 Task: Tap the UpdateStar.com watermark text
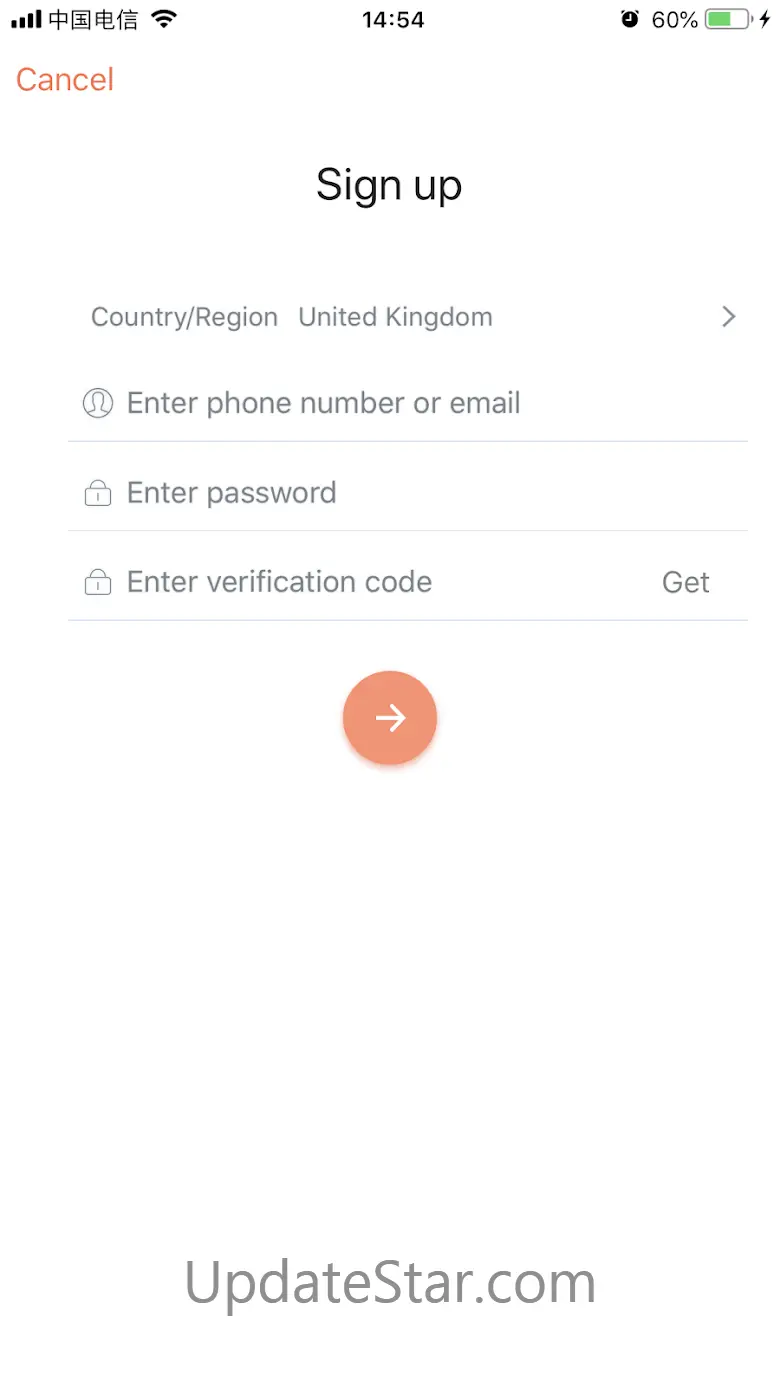390,1283
